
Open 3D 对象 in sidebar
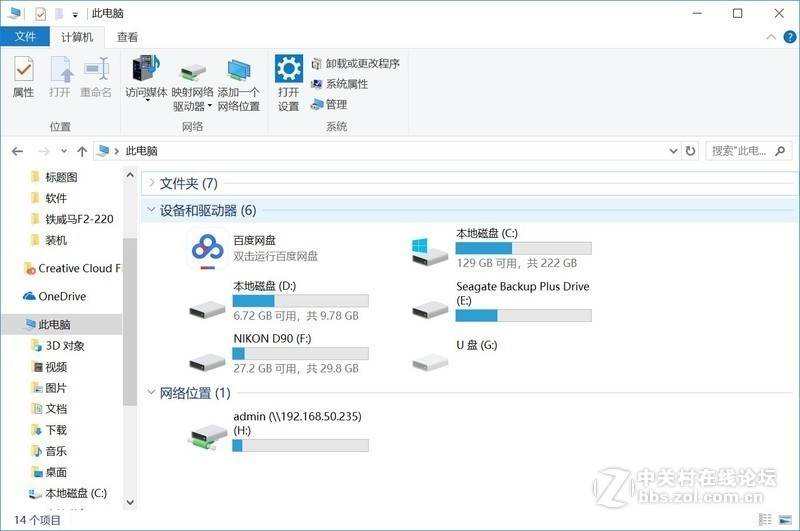coord(58,346)
